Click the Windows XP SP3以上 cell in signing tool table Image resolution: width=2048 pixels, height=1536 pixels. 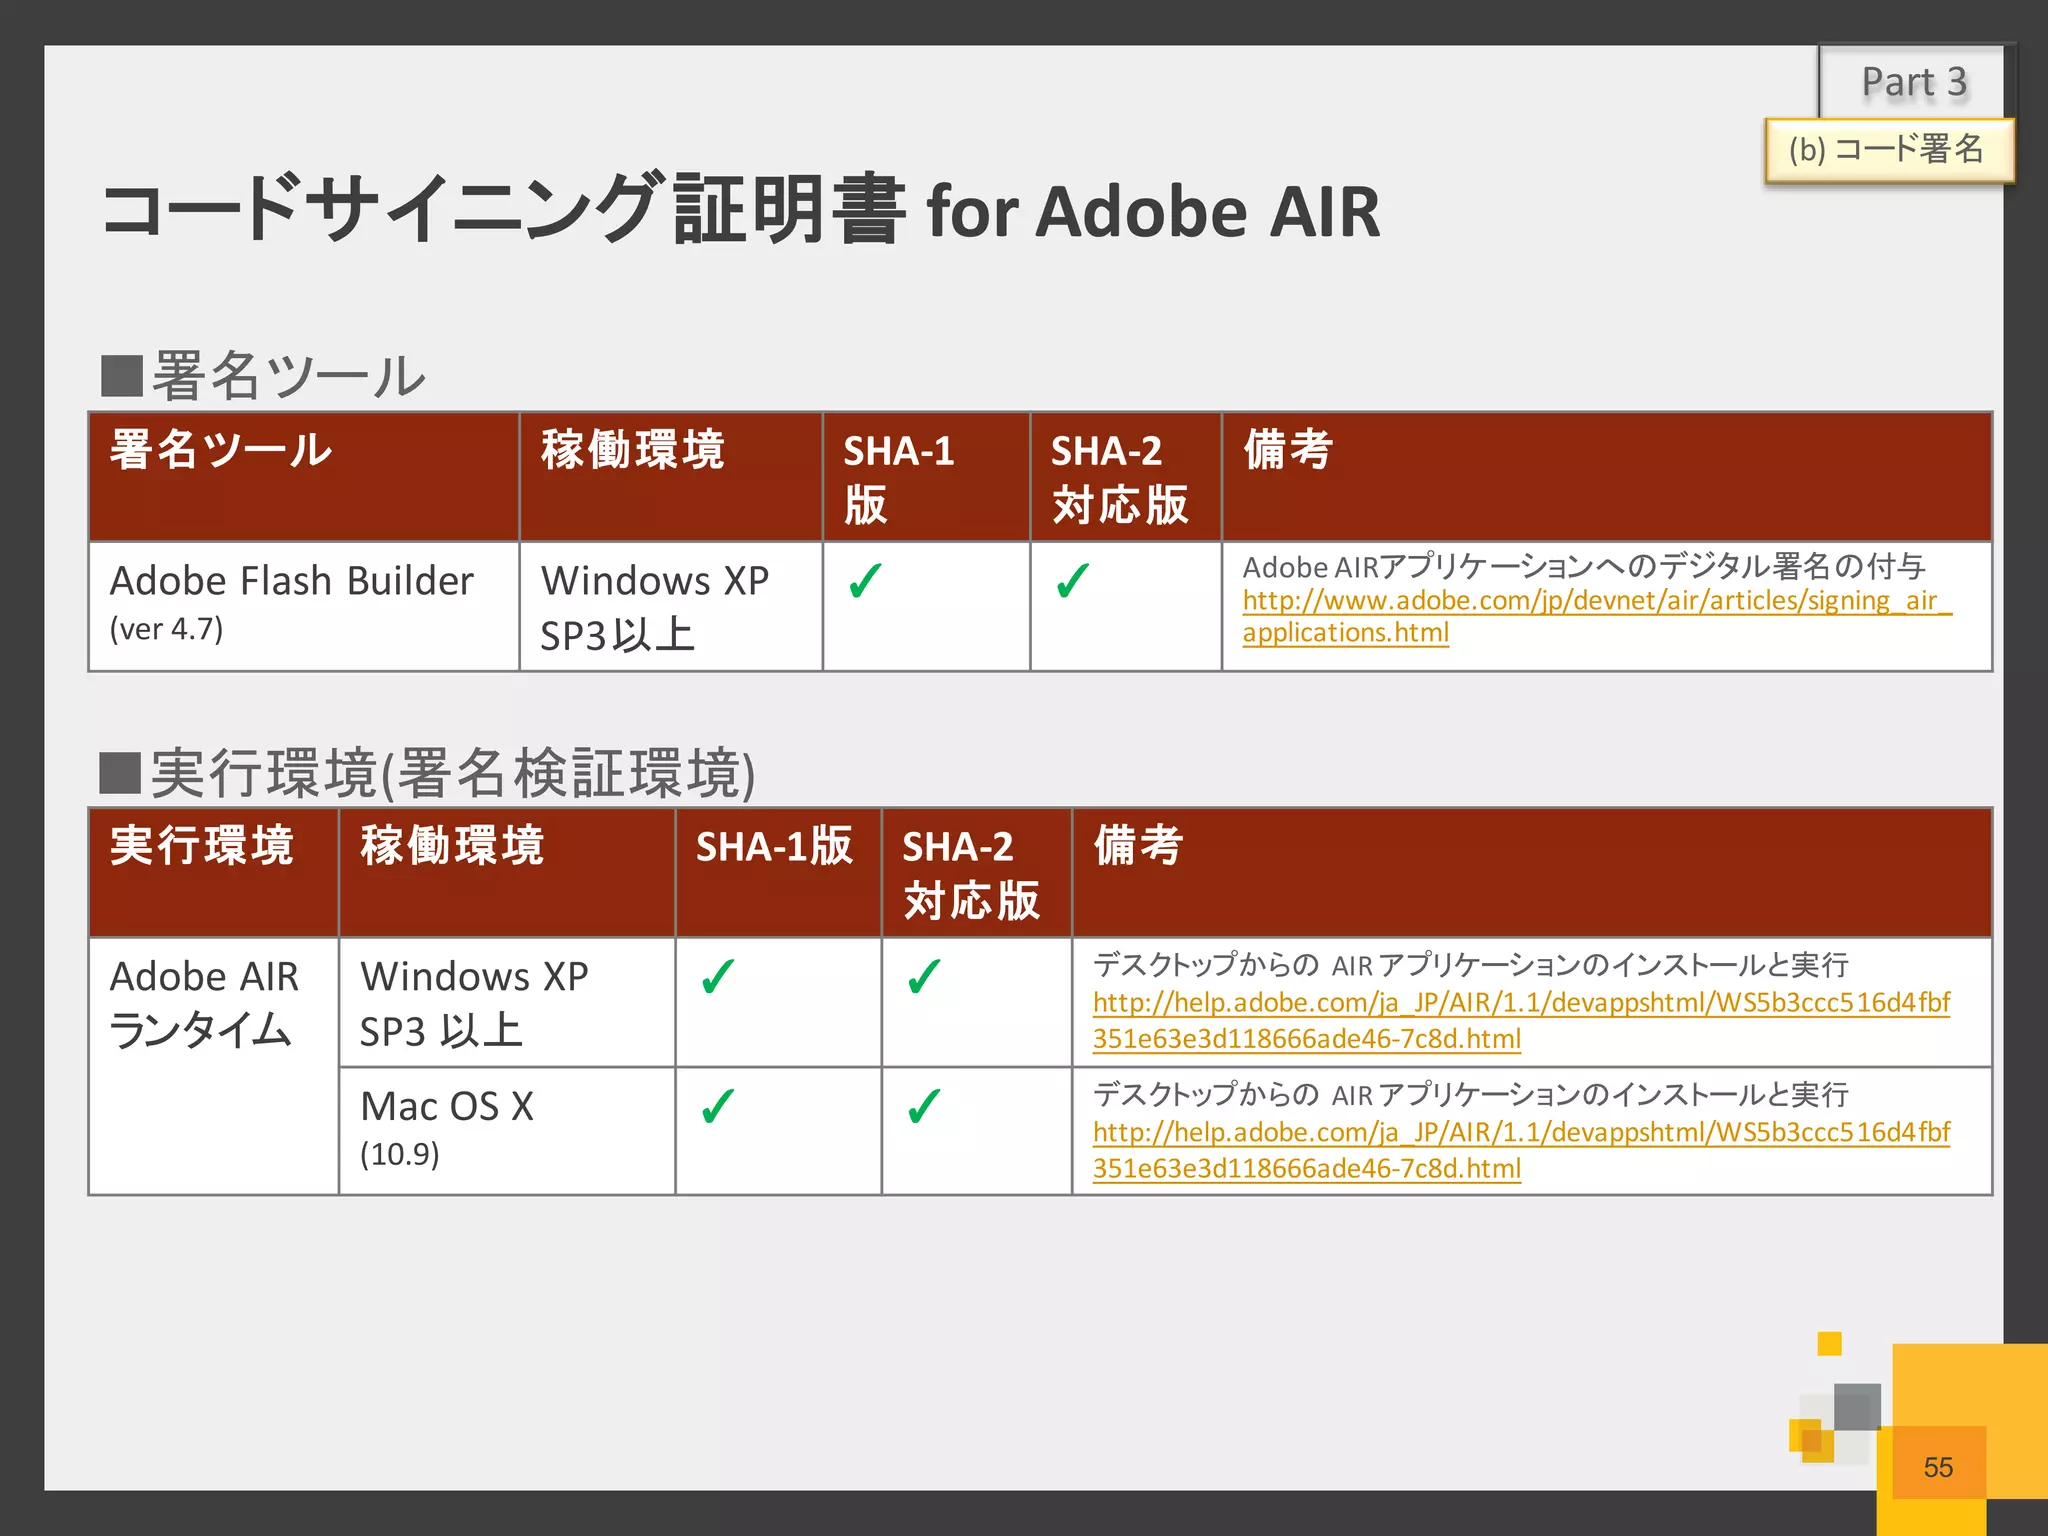click(671, 606)
